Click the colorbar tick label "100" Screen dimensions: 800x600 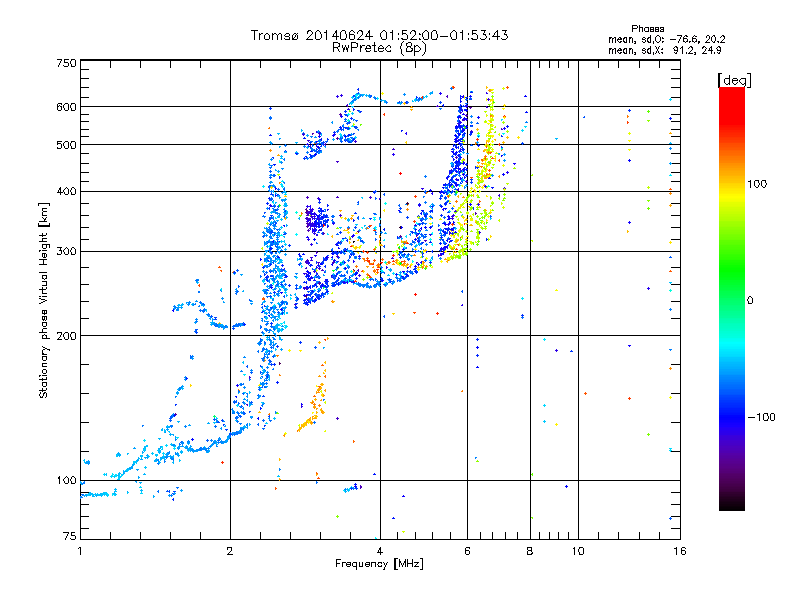click(x=757, y=184)
